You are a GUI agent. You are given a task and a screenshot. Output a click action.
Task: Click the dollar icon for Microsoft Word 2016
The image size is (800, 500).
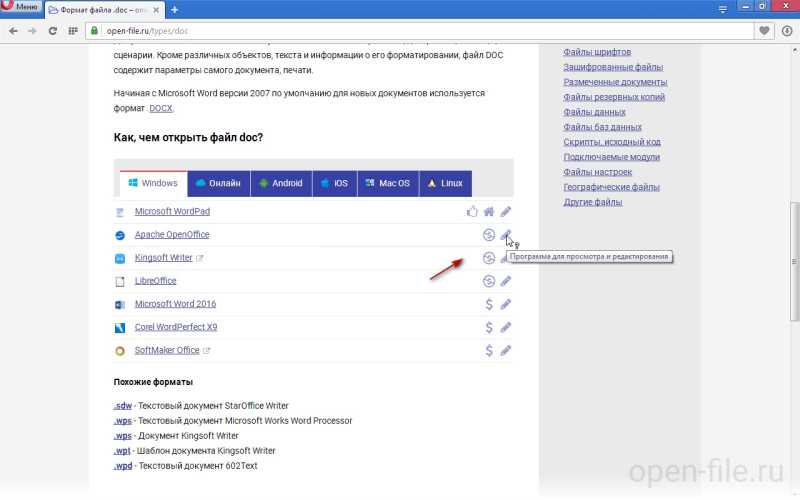tap(489, 305)
